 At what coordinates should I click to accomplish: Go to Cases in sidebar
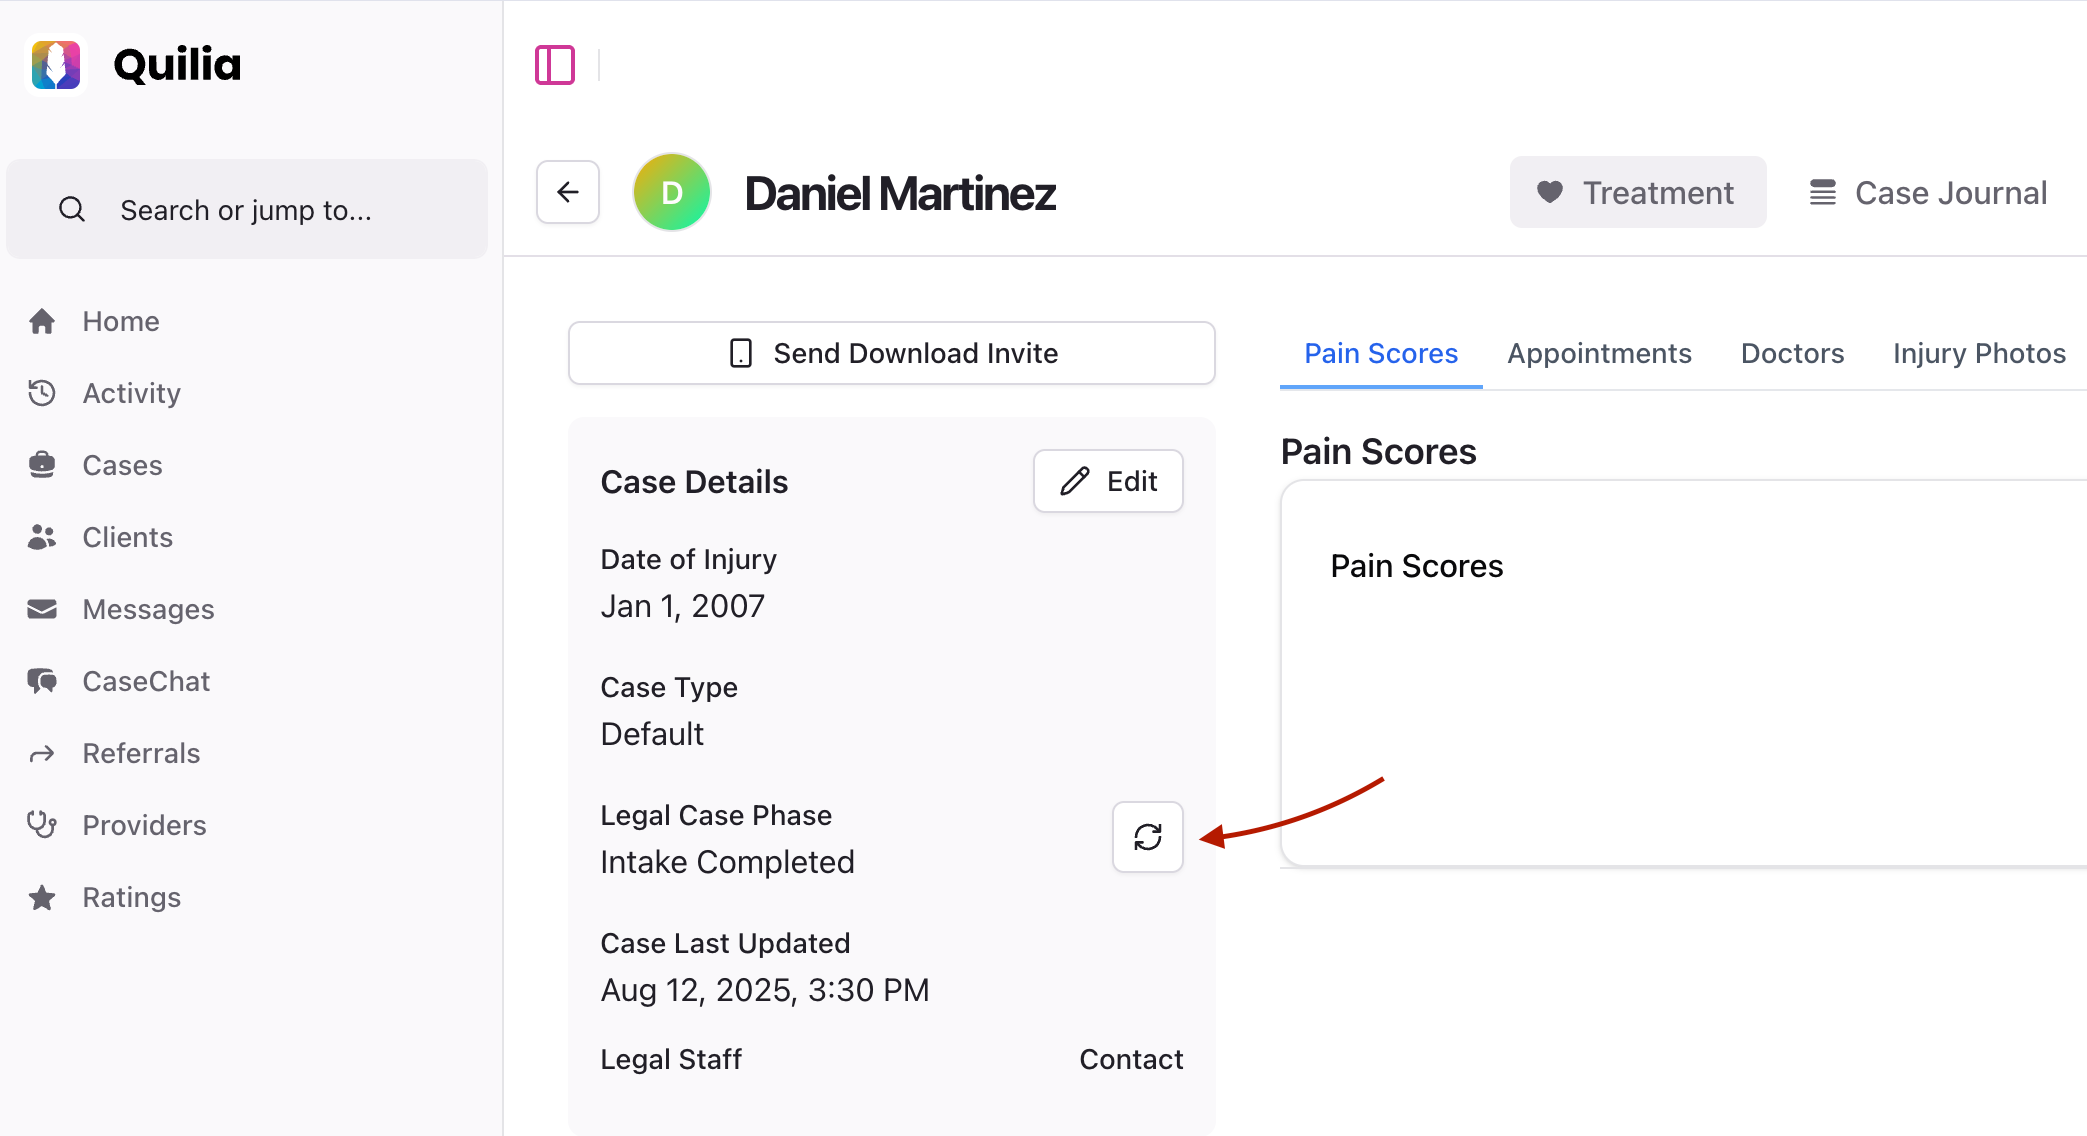(x=122, y=465)
